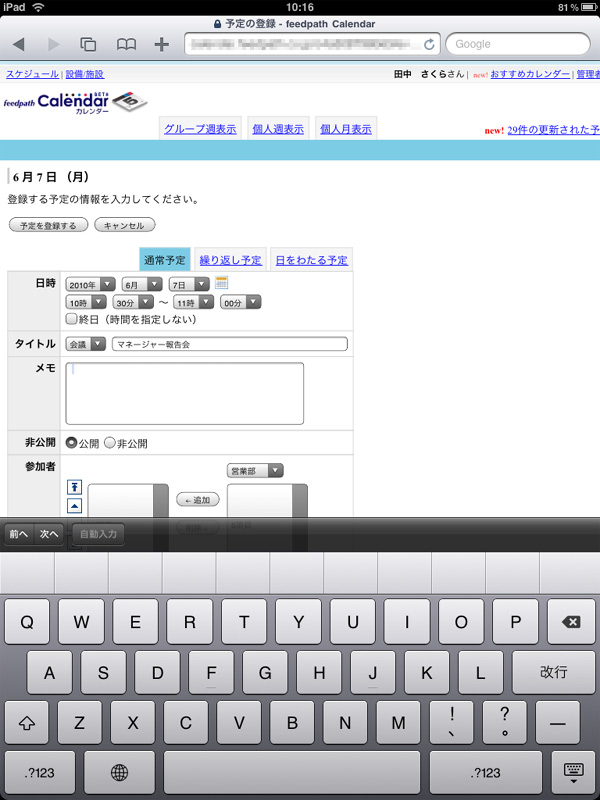Tap the backspace key on keyboard
The image size is (600, 800).
[x=571, y=621]
